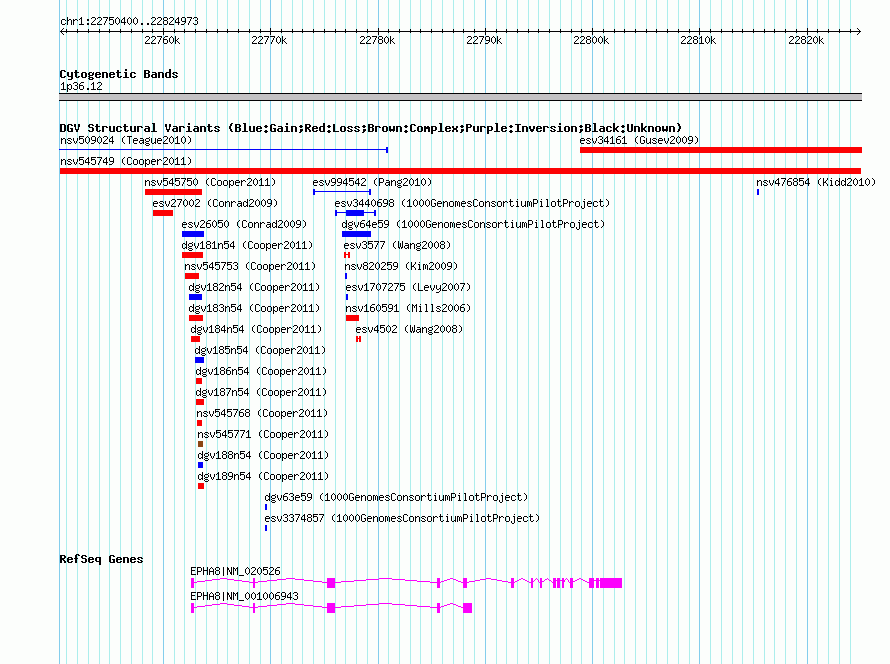Click the brown square under nsv545771
The width and height of the screenshot is (890, 664).
(x=200, y=444)
